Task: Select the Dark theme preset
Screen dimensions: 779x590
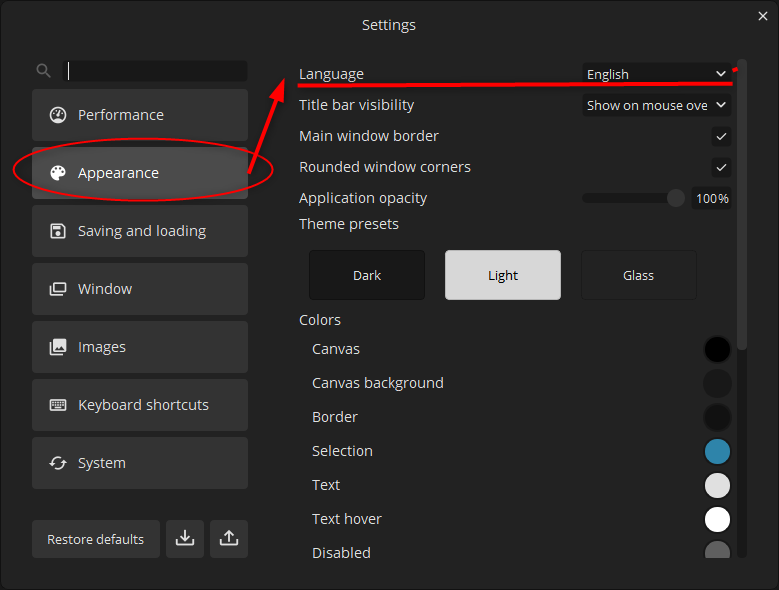Action: click(x=367, y=275)
